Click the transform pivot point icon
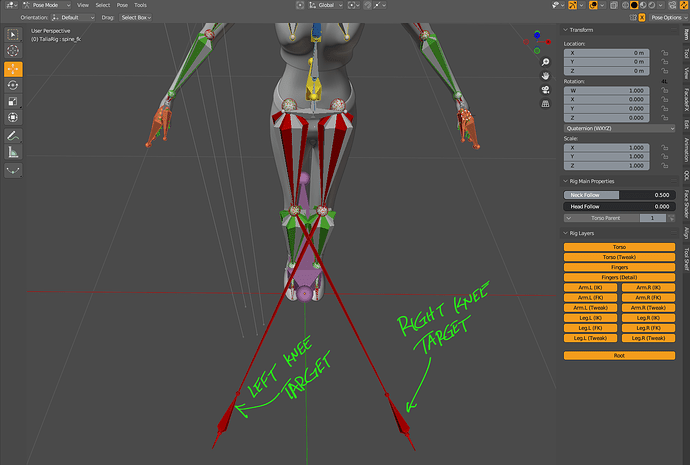Image resolution: width=690 pixels, height=465 pixels. point(353,5)
